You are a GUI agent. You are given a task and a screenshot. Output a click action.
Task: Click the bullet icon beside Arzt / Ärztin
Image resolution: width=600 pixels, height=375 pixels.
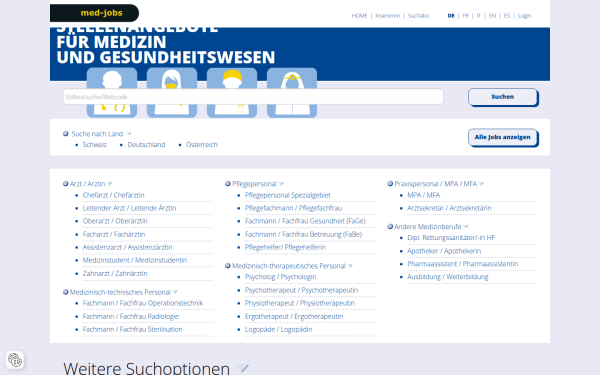pos(65,184)
